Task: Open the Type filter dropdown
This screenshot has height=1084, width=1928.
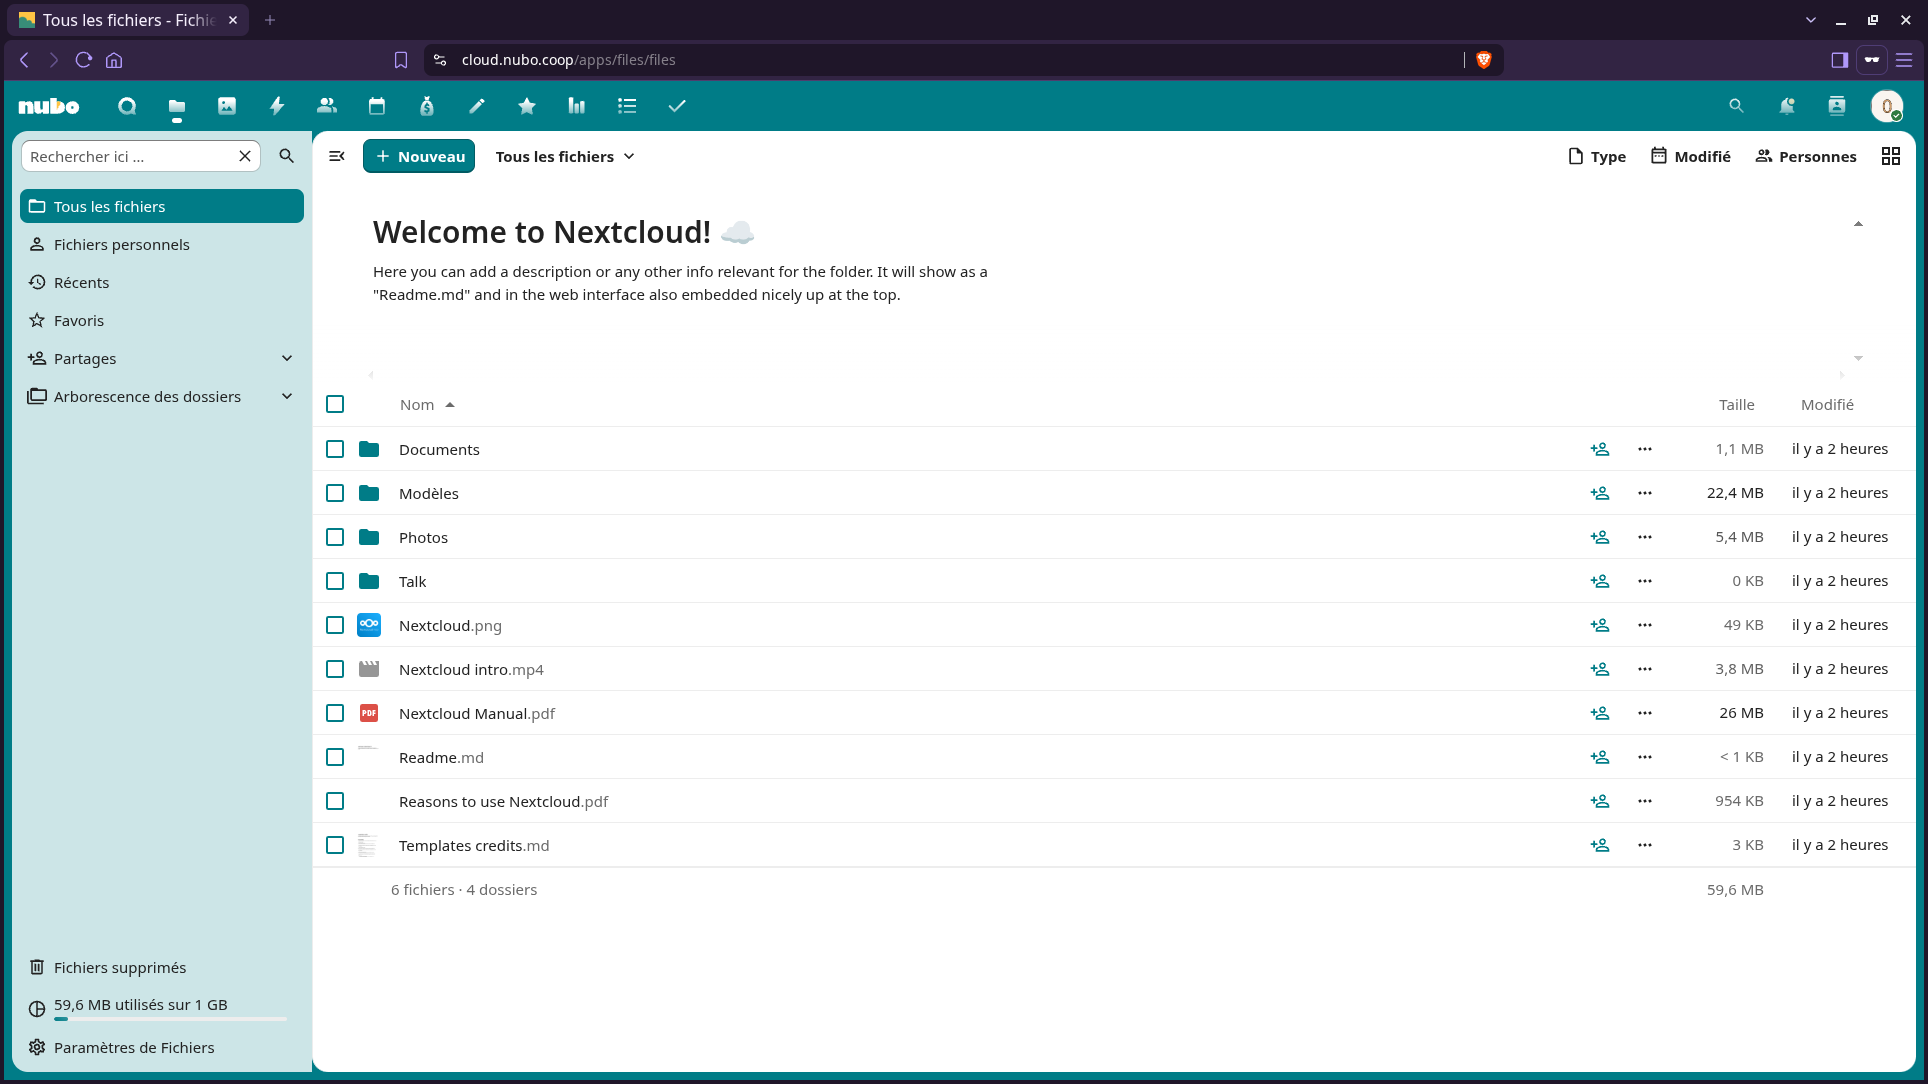Action: coord(1597,156)
